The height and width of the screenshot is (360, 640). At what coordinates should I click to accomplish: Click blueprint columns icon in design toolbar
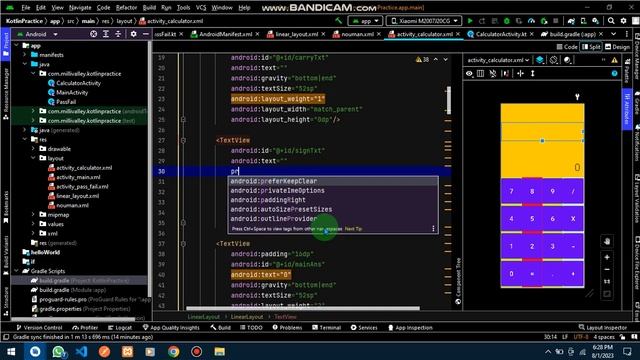click(x=480, y=73)
